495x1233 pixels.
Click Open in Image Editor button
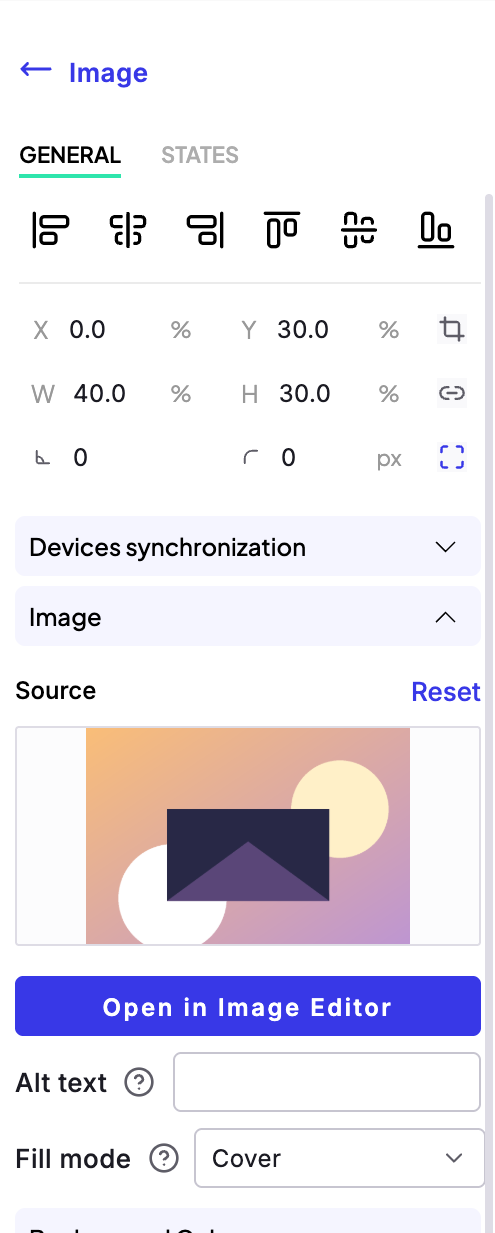click(248, 1006)
